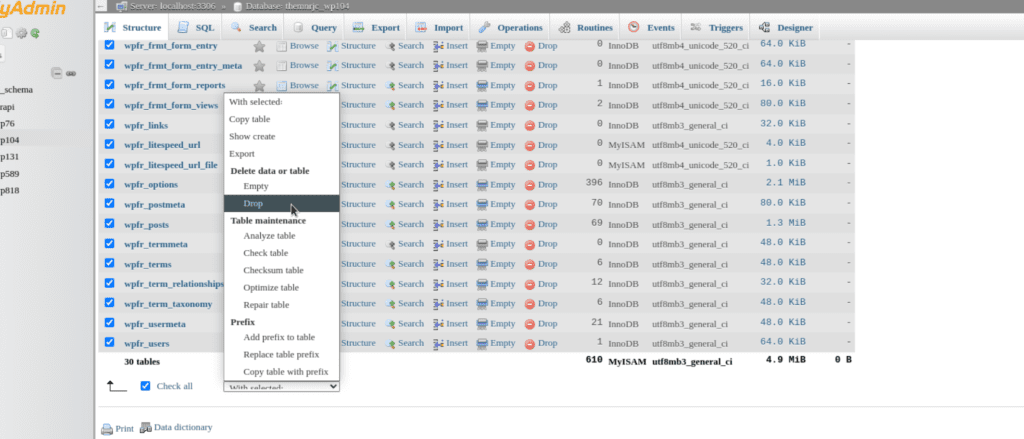Uncheck the wpfr_frmt_form_views checkbox
The height and width of the screenshot is (439, 1024).
pos(110,104)
